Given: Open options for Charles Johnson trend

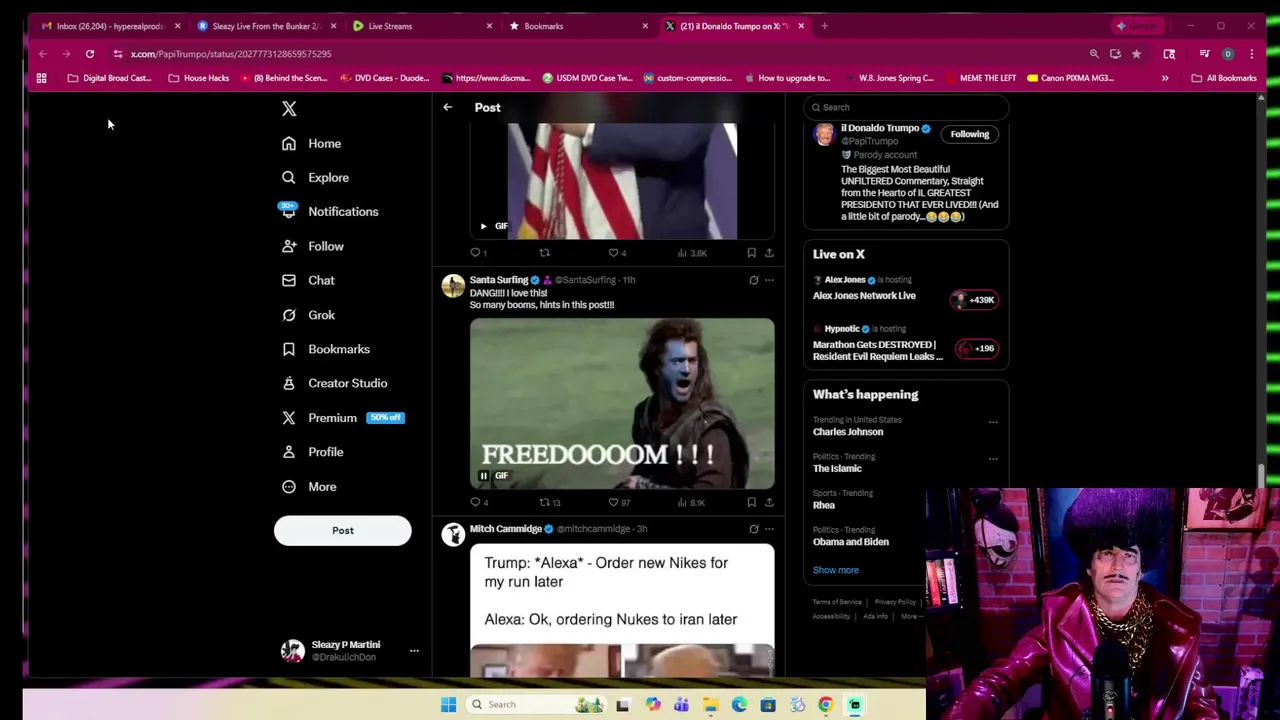Looking at the screenshot, I should click(x=993, y=422).
